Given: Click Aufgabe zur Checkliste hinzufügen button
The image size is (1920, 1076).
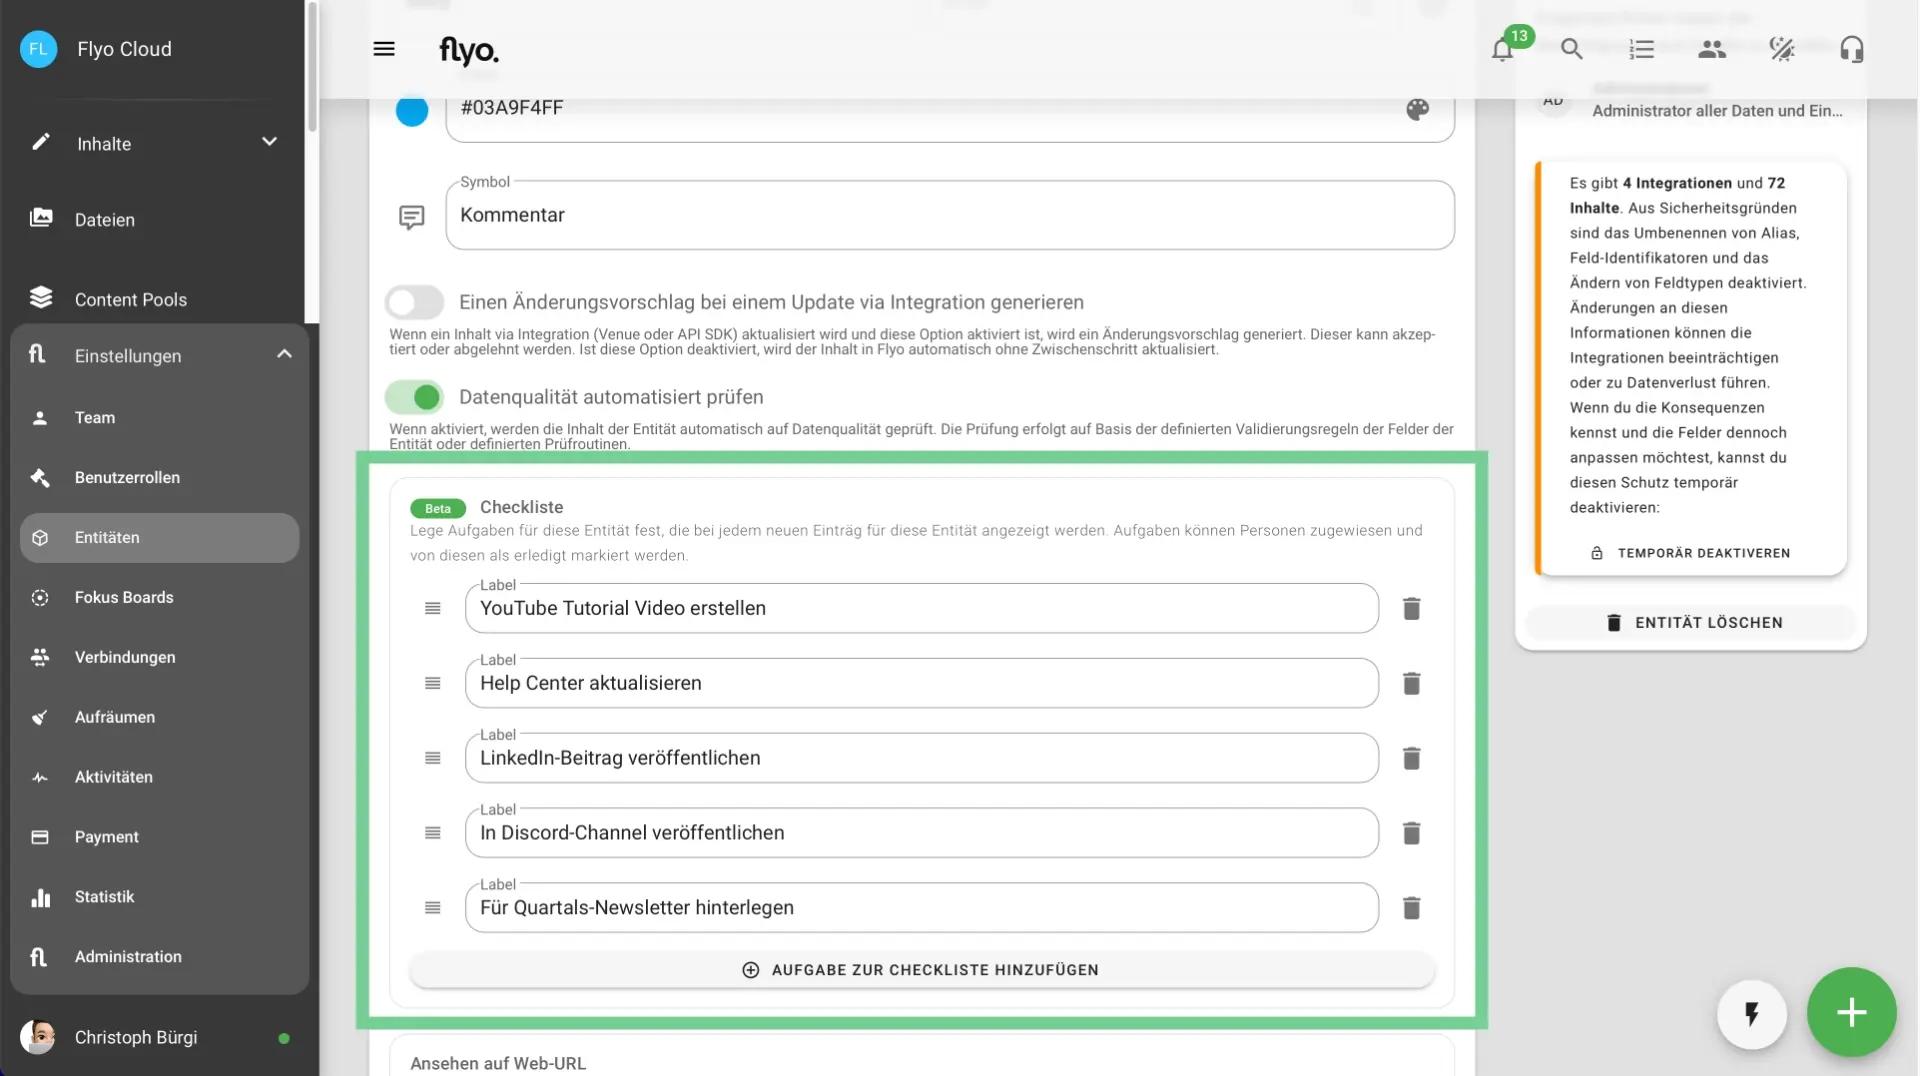Looking at the screenshot, I should tap(922, 970).
